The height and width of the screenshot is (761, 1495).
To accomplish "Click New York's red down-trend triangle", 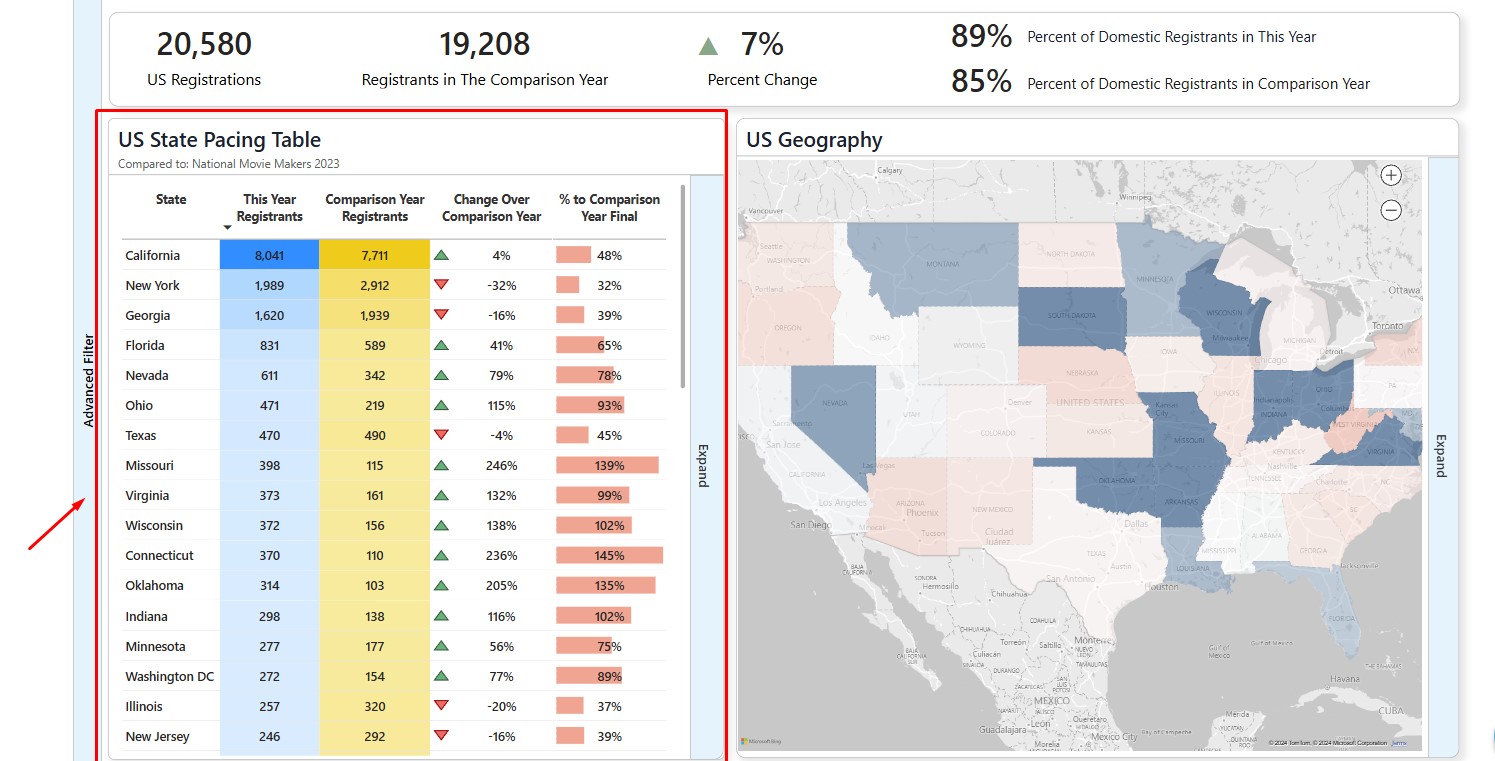I will tap(441, 285).
